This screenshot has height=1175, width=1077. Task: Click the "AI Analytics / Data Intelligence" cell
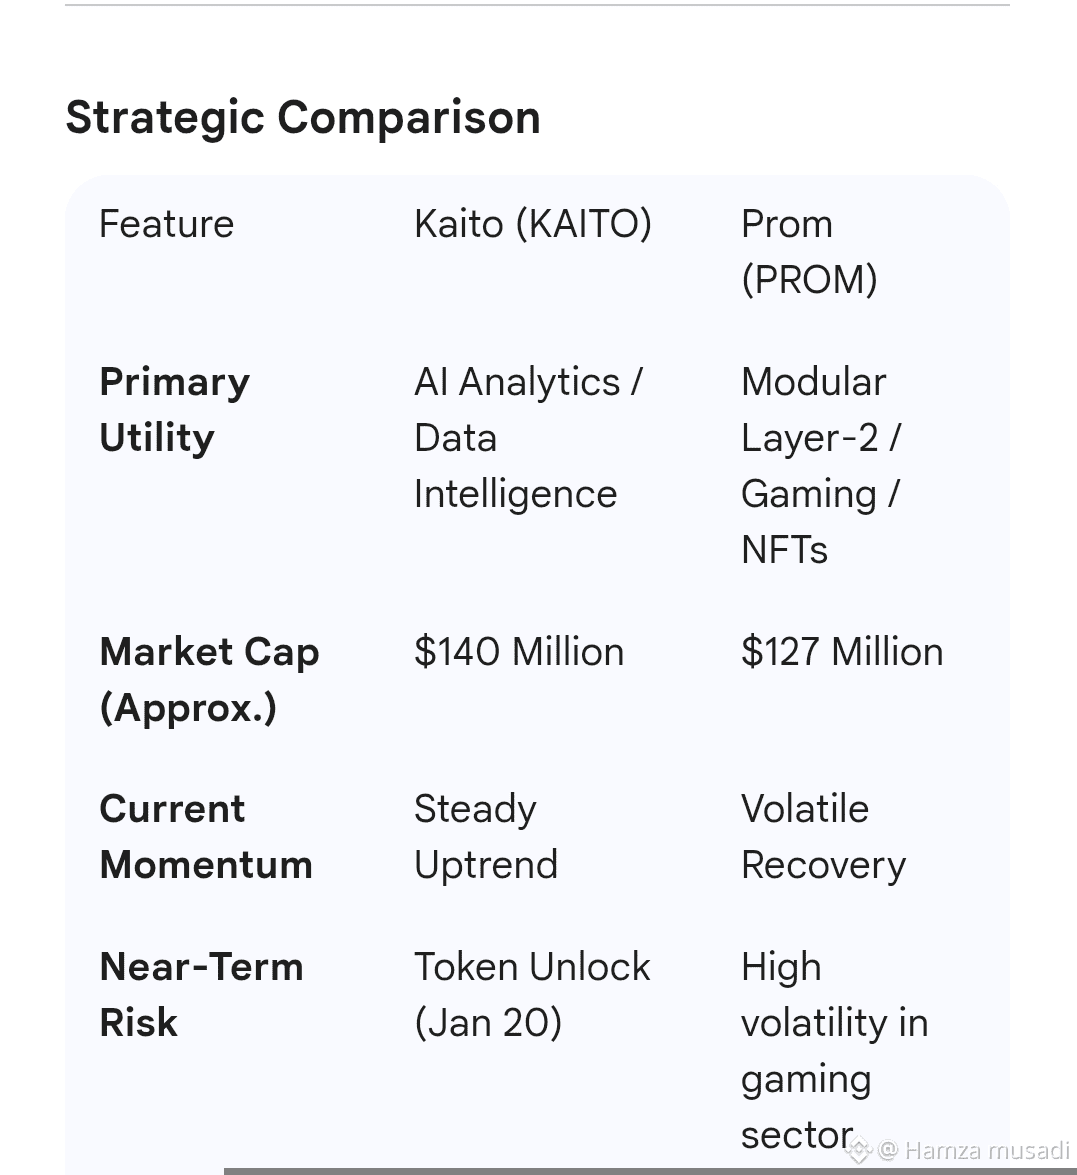[x=527, y=437]
